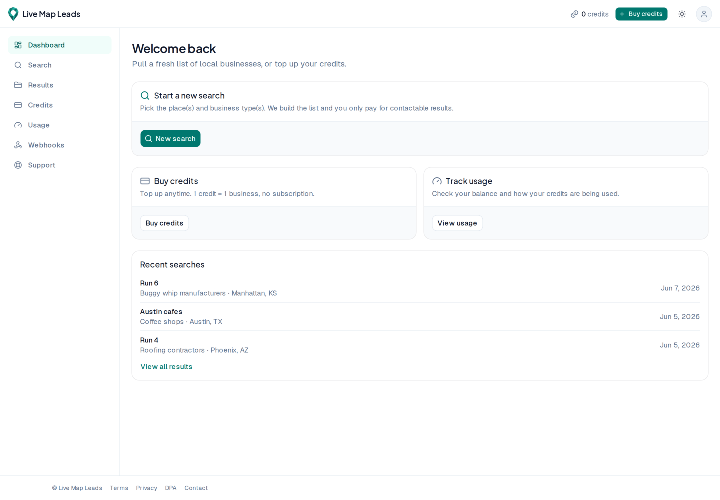Viewport: 720px width, 500px height.
Task: Click the Usage gauge icon in sidebar
Action: (x=18, y=125)
